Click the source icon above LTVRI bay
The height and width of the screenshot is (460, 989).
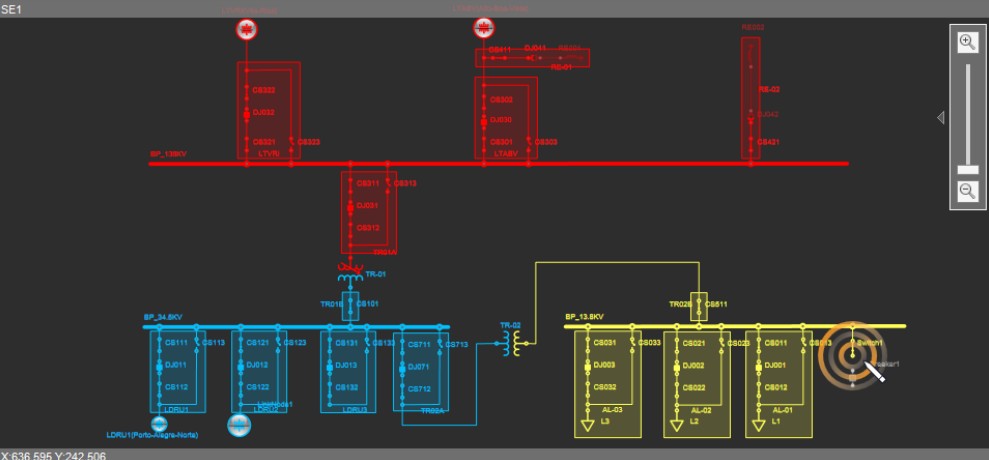(x=246, y=29)
